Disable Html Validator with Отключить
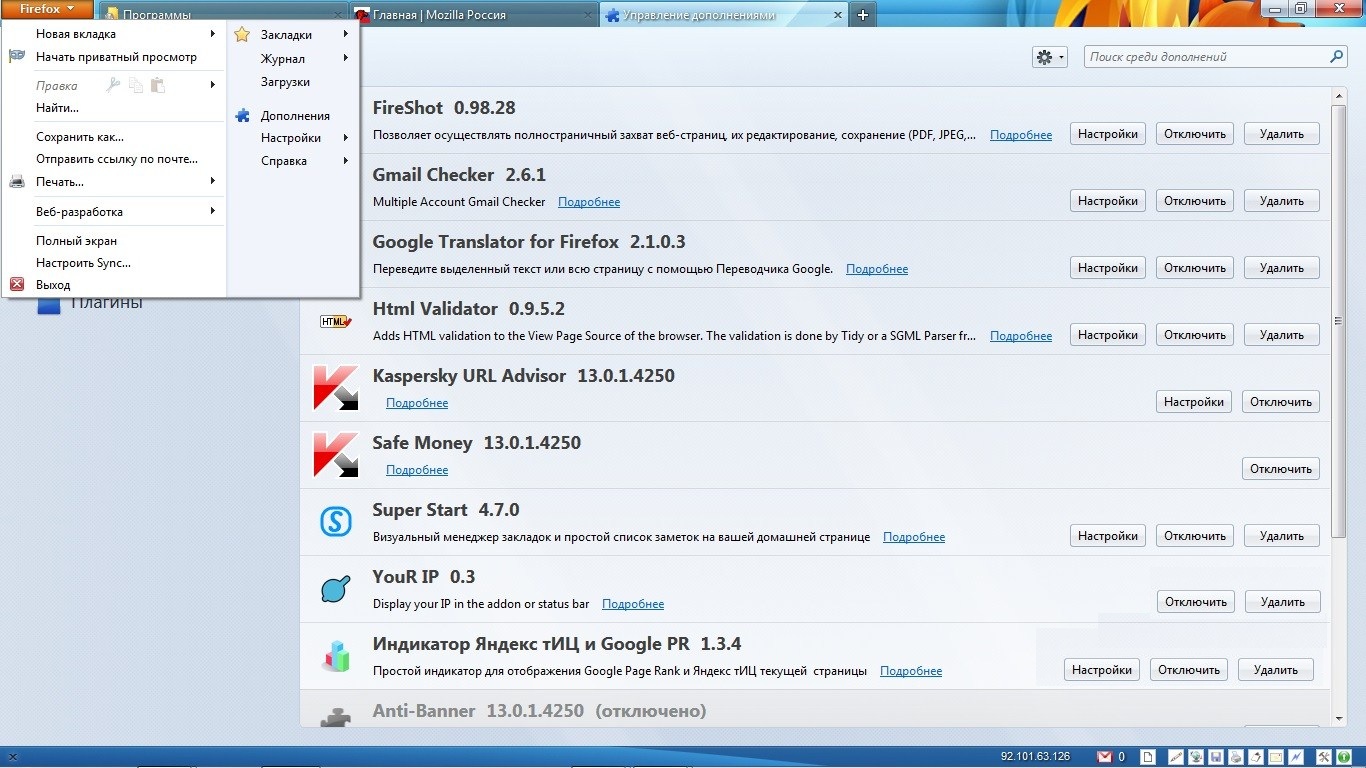Image resolution: width=1366 pixels, height=768 pixels. [x=1195, y=335]
